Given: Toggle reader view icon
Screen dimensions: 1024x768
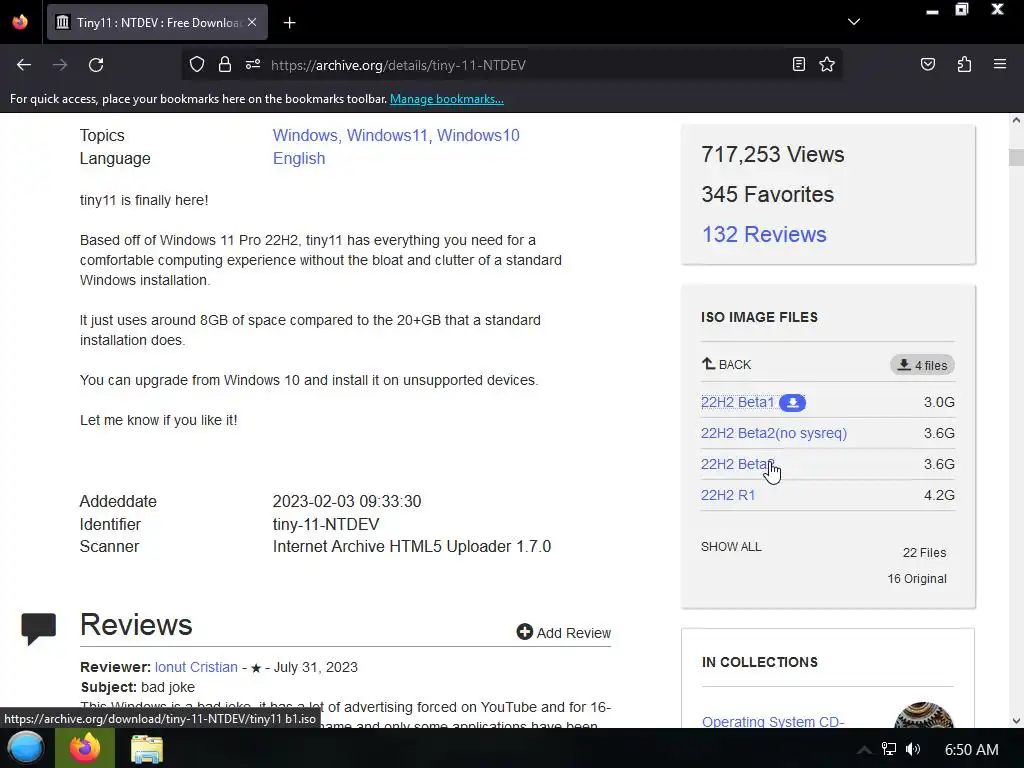Looking at the screenshot, I should pyautogui.click(x=798, y=64).
